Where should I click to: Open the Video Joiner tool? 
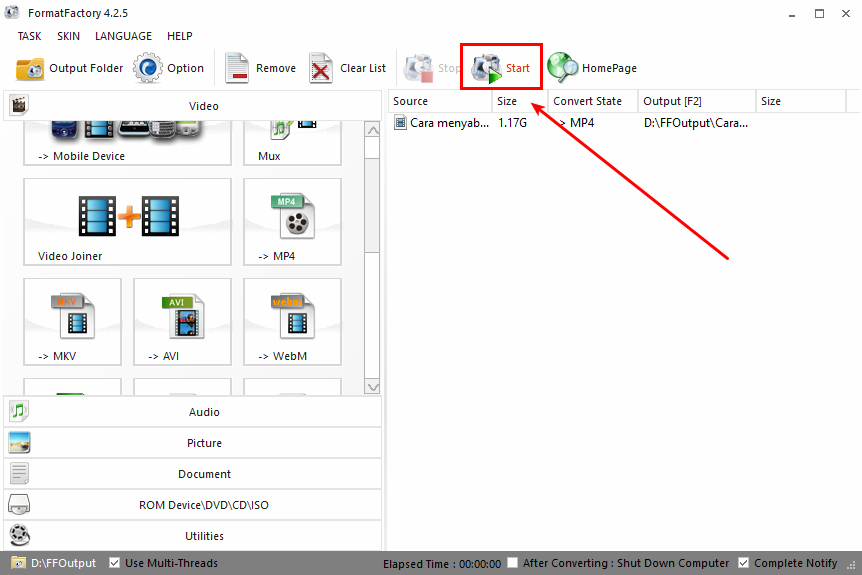(x=127, y=222)
